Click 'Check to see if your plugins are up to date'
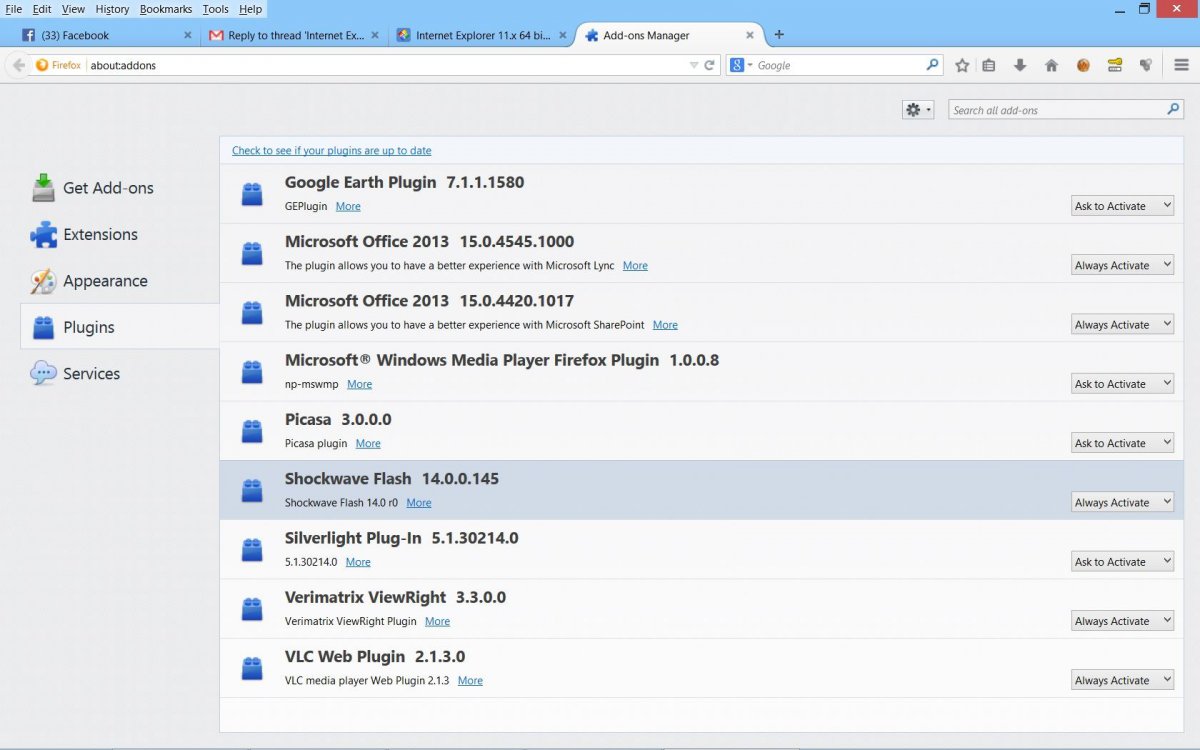 (332, 151)
